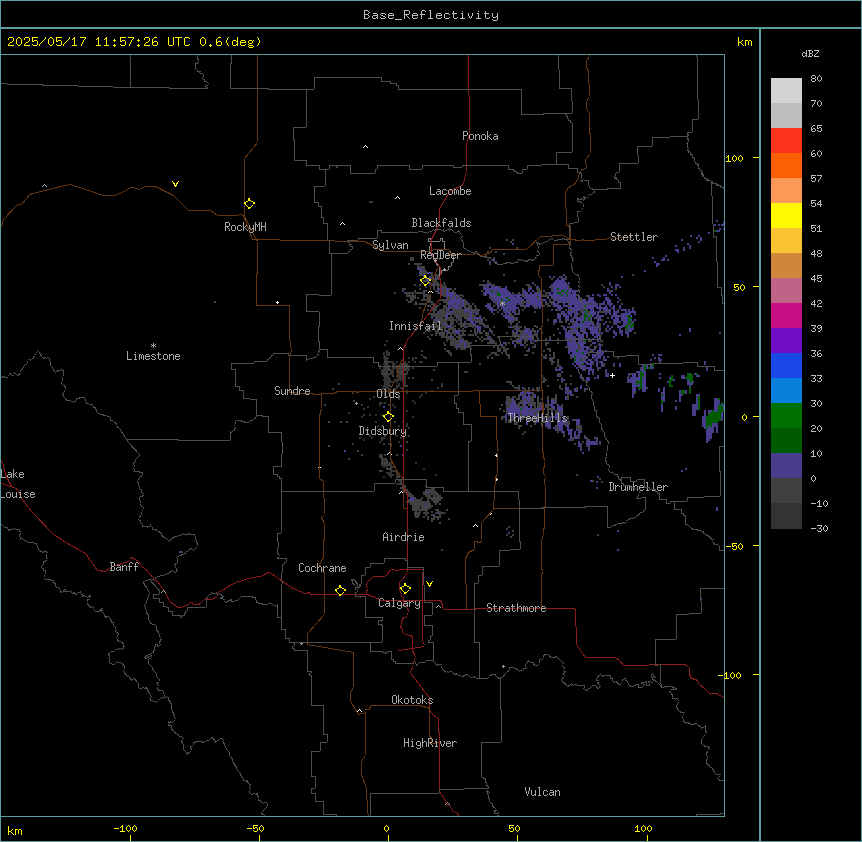Screen dimensions: 862x842
Task: Select the blue 36-33 dBZ legend swatch
Action: [786, 365]
